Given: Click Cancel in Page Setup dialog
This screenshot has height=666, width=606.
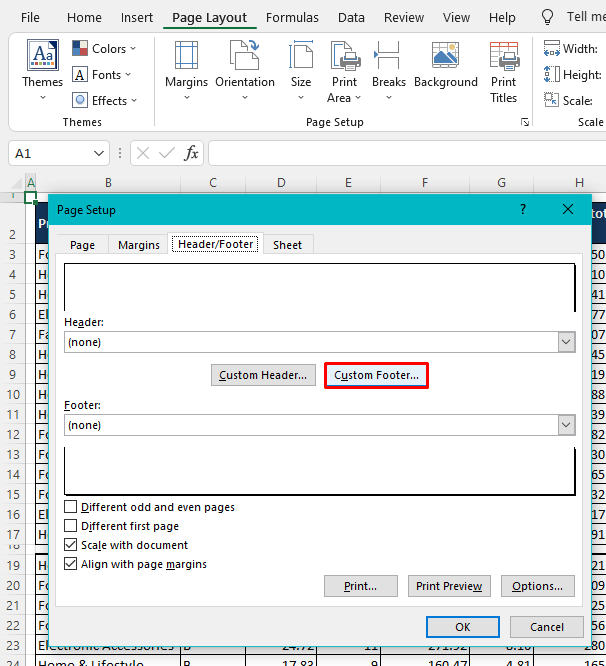Looking at the screenshot, I should 547,627.
